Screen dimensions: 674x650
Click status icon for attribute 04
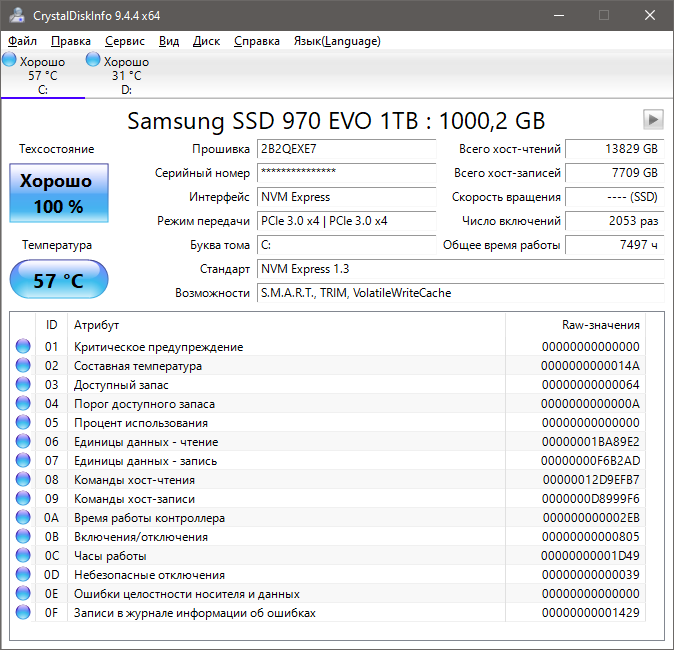tap(23, 404)
